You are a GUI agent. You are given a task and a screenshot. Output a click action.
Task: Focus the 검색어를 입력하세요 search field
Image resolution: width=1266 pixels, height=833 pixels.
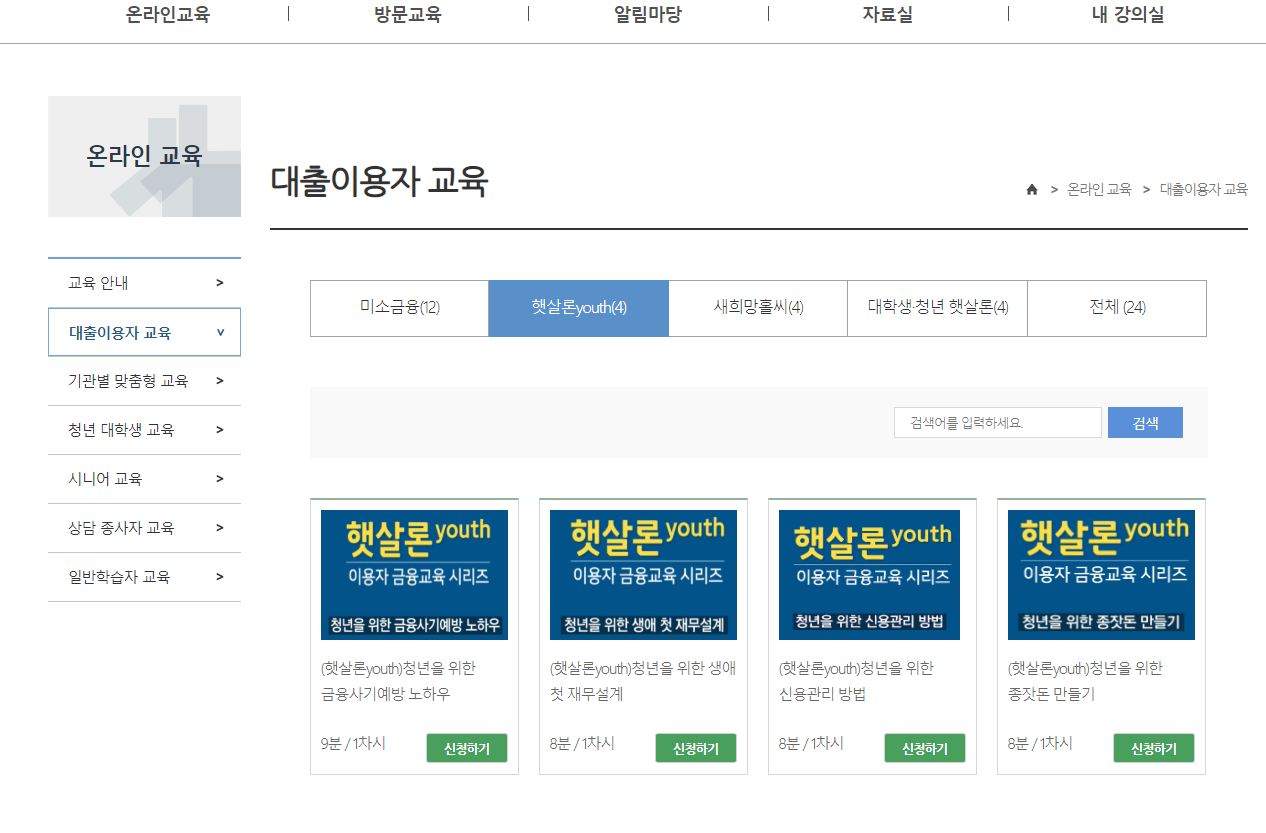[x=998, y=423]
